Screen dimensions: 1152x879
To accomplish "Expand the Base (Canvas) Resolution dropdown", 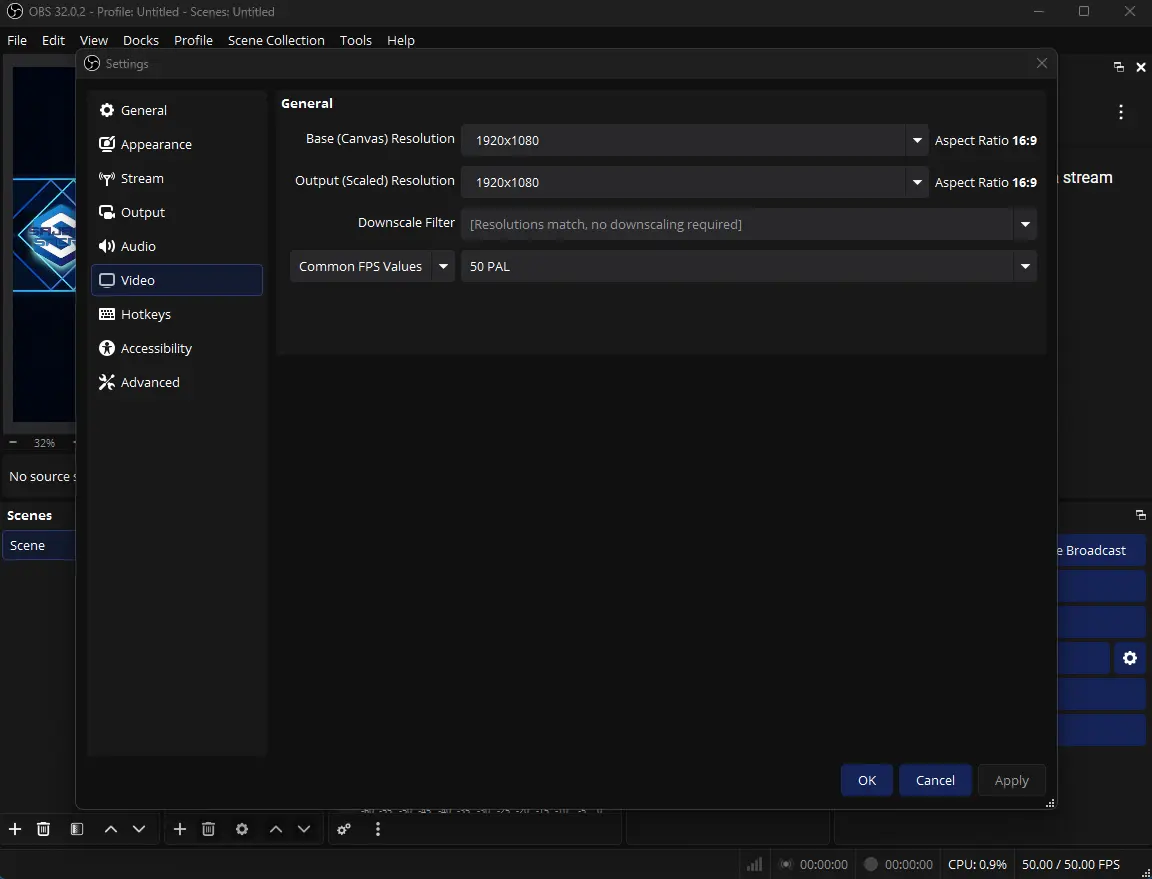I will tap(917, 141).
